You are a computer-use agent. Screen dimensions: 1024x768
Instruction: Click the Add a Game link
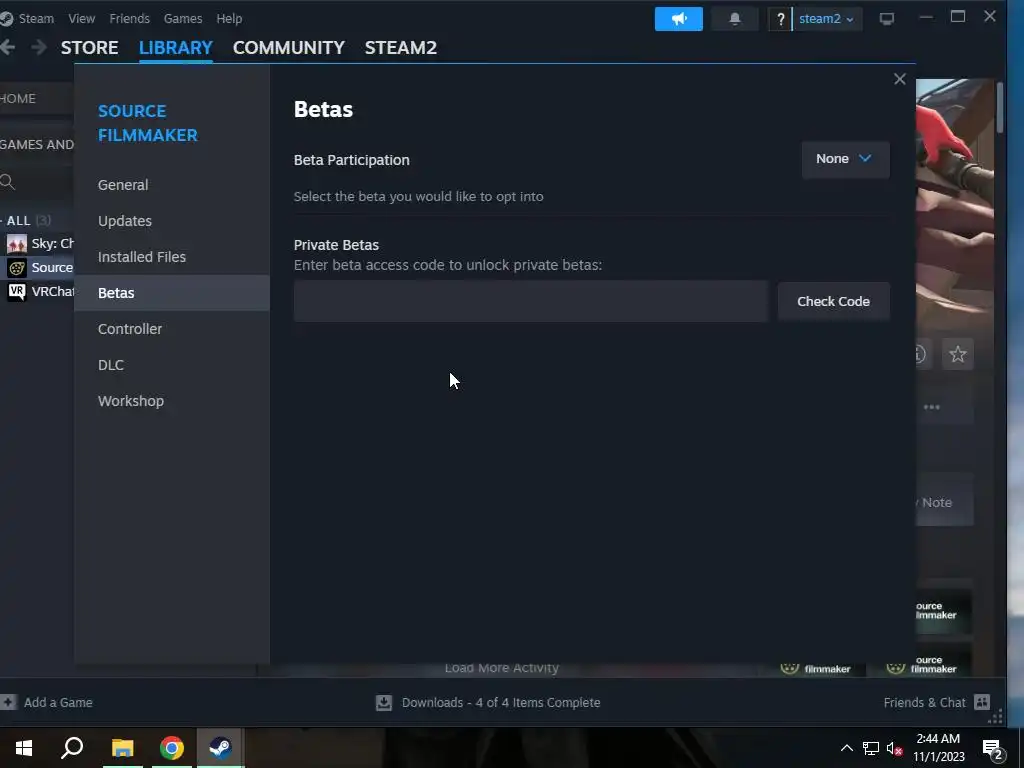pos(58,703)
